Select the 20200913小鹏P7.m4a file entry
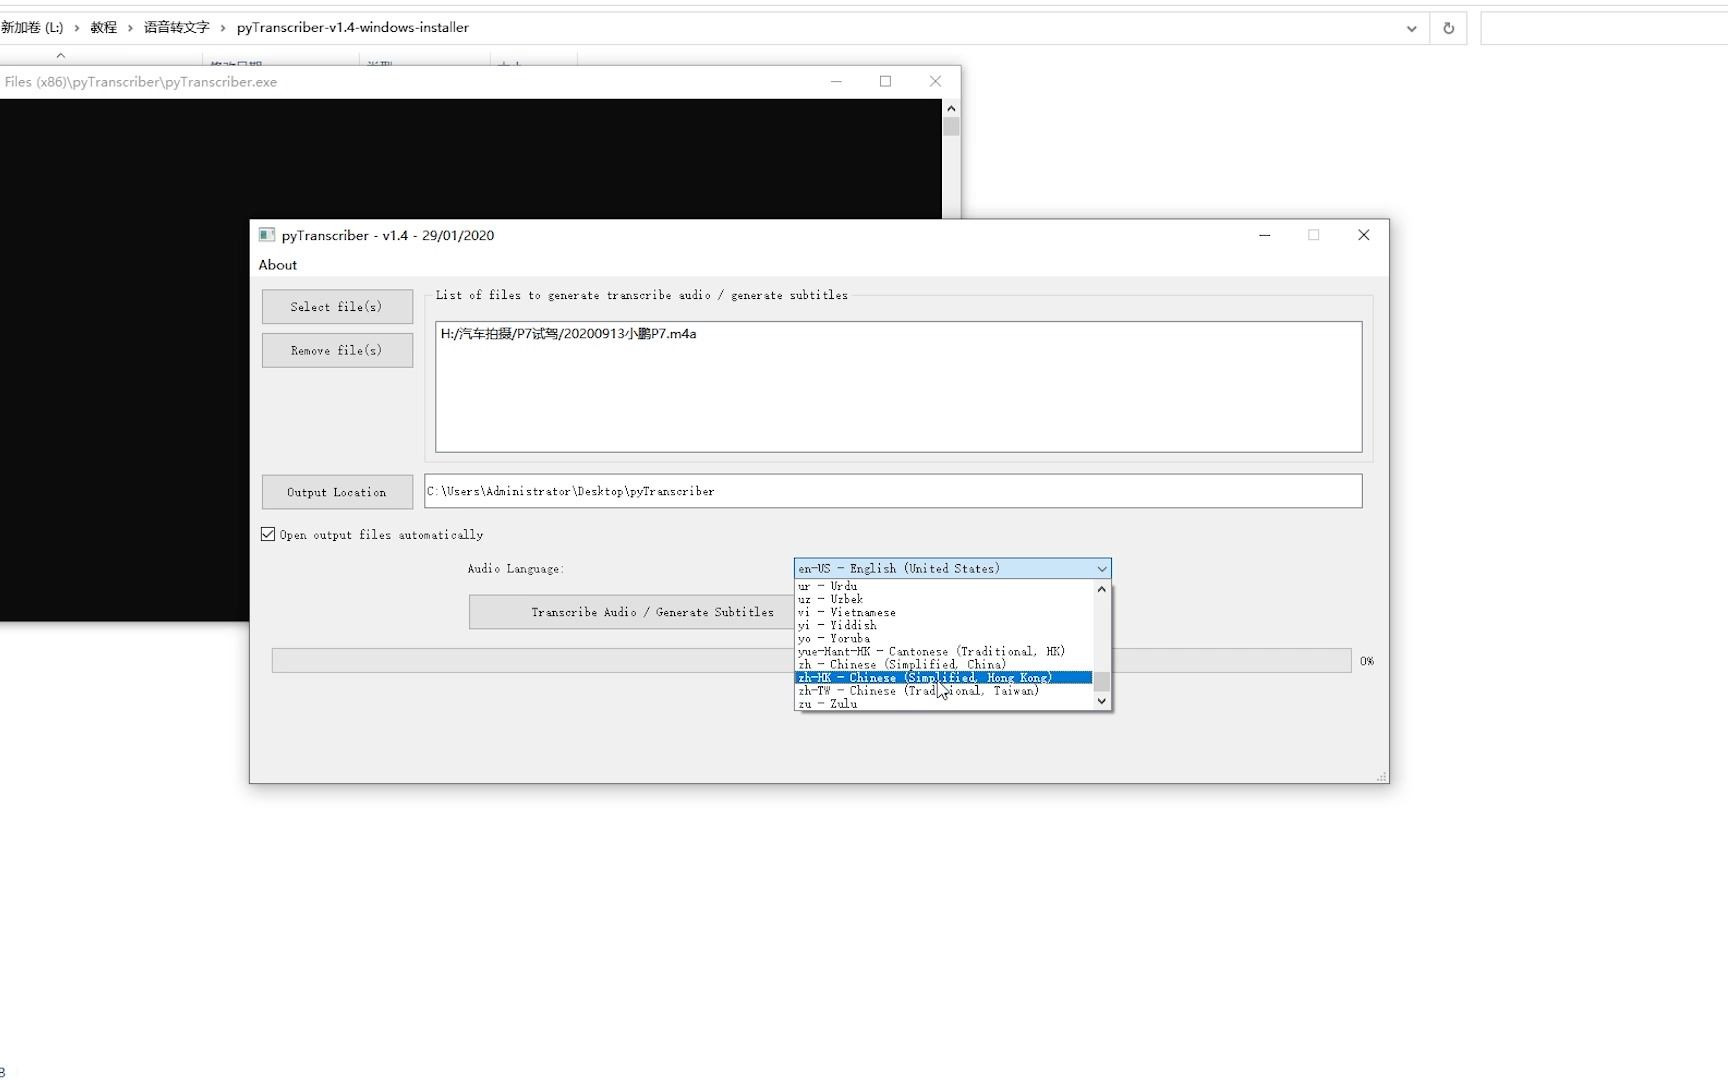This screenshot has height=1080, width=1728. coord(568,334)
